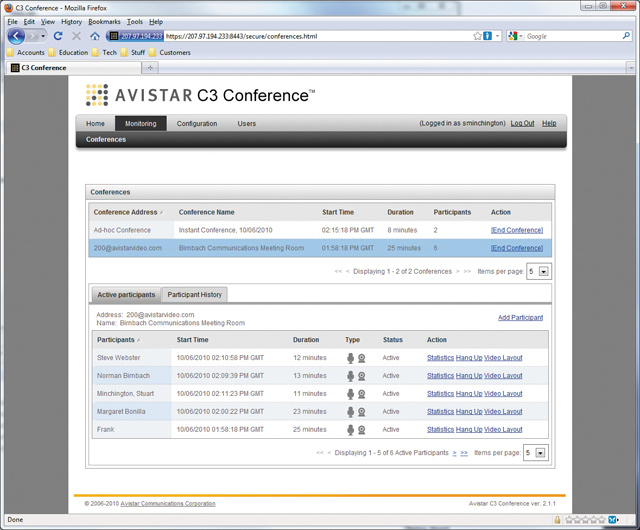The height and width of the screenshot is (530, 640).
Task: Select the Active participants tab
Action: 126,295
